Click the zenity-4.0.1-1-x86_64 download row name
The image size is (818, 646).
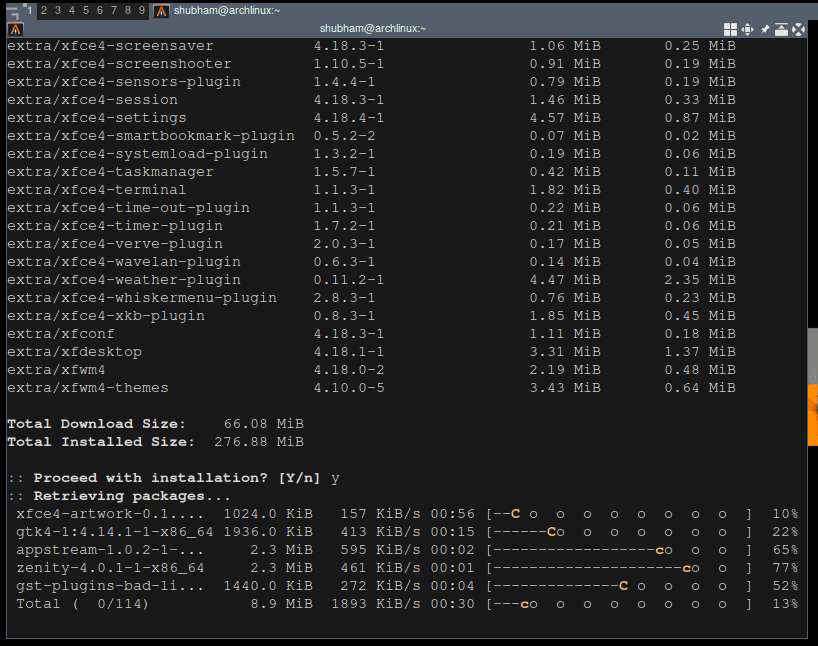[110, 568]
